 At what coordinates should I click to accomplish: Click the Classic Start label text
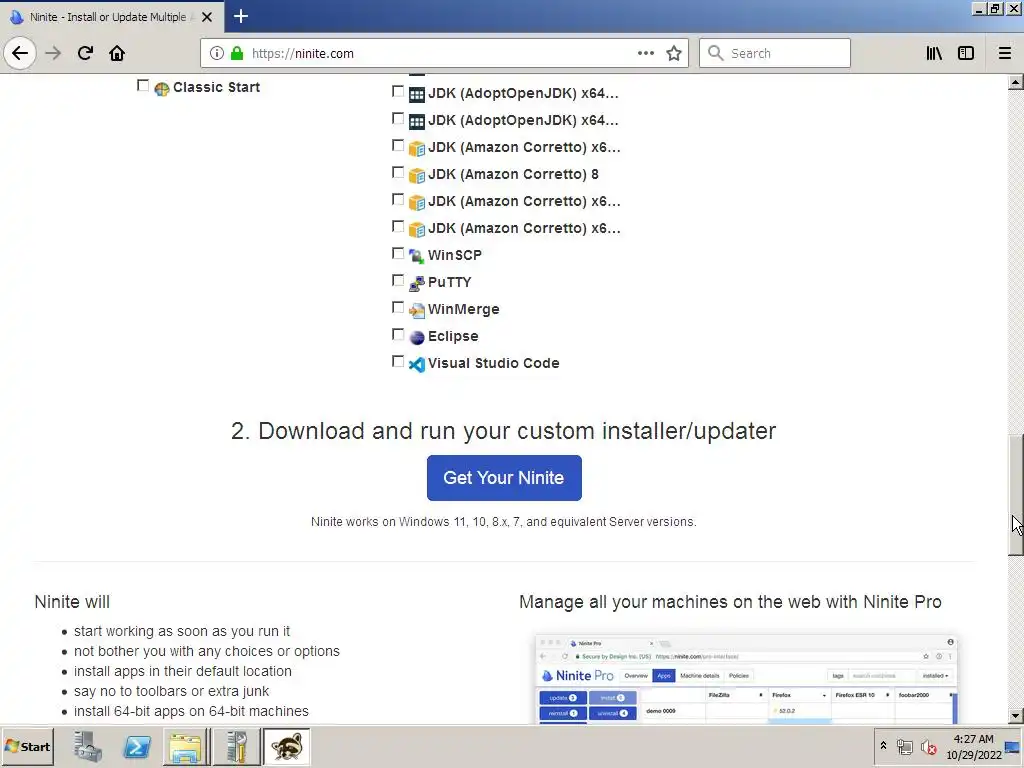[x=216, y=87]
